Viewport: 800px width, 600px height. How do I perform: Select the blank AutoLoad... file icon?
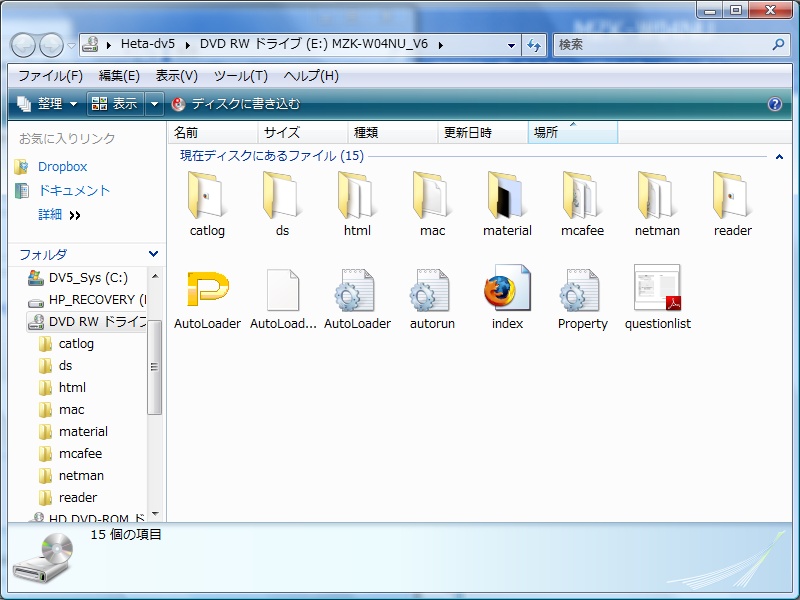pyautogui.click(x=283, y=289)
